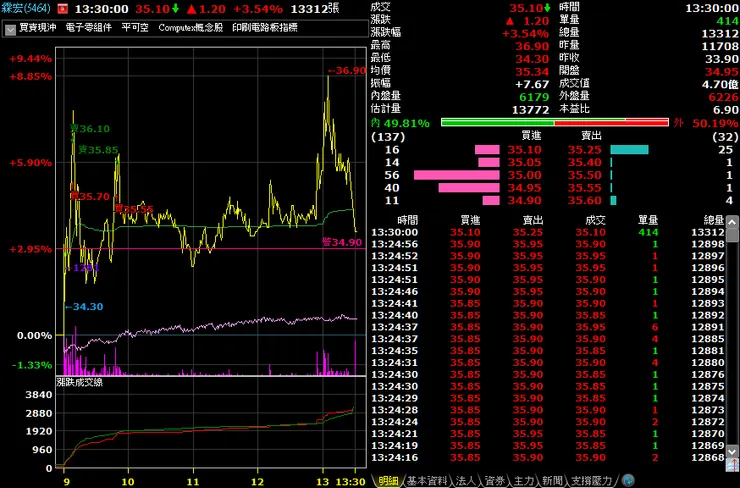Screen dimensions: 740x488
Task: Click the 開盤 value 34.95
Action: (722, 72)
